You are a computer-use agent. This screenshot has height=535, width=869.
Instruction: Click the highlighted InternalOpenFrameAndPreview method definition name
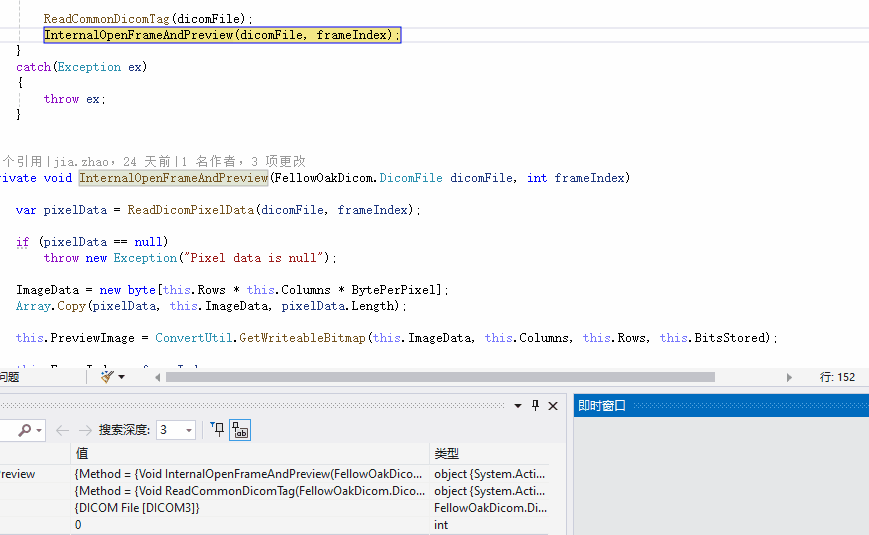point(173,177)
